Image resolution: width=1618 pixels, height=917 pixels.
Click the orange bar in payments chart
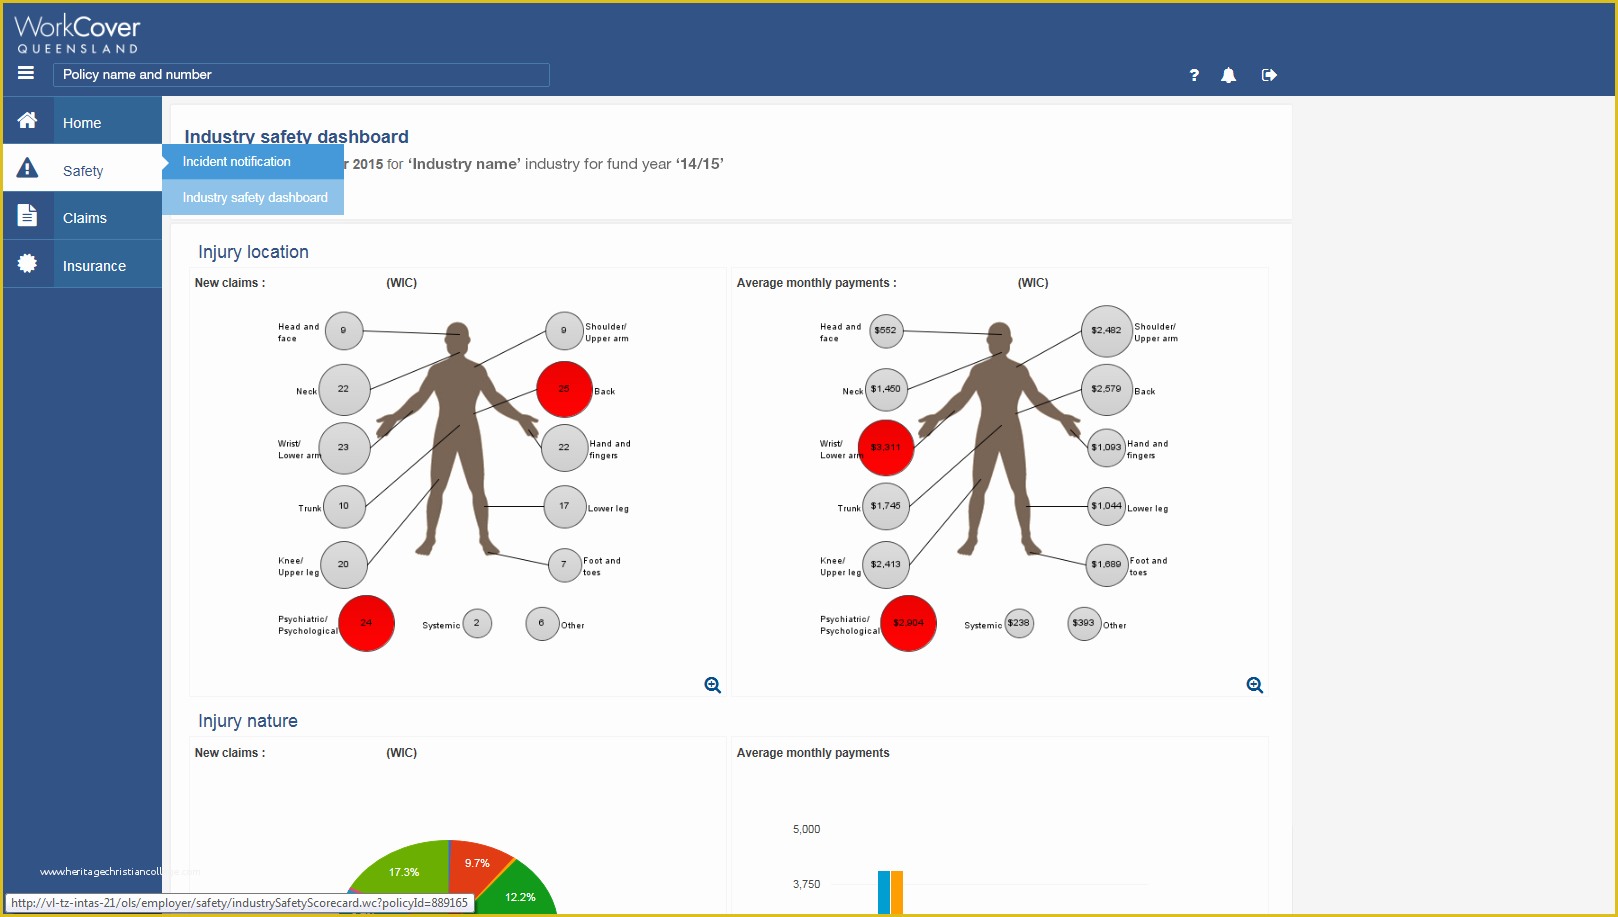(897, 892)
